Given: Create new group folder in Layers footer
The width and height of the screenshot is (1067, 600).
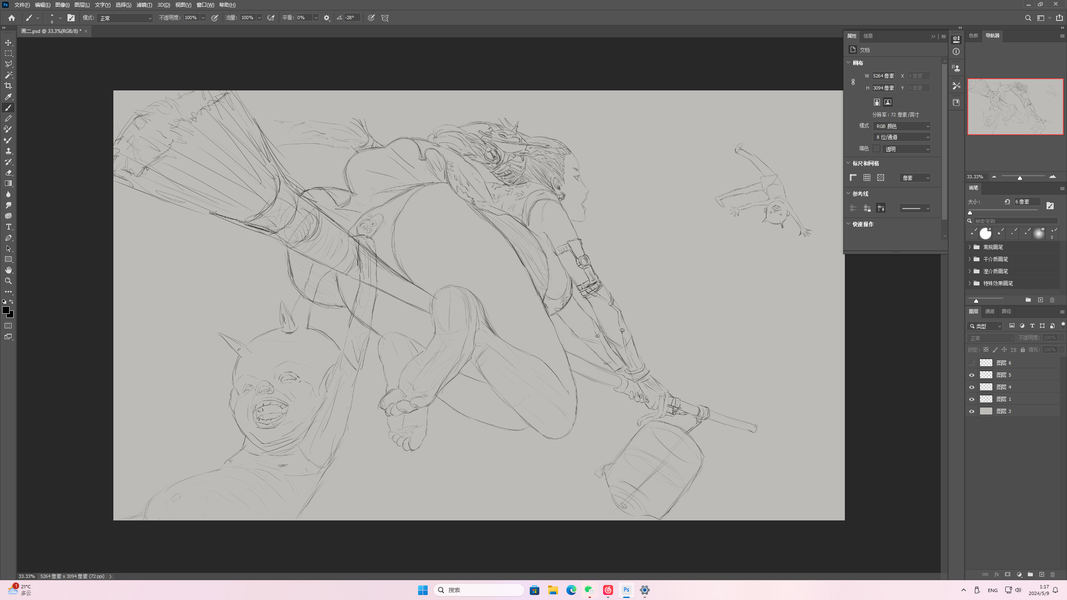Looking at the screenshot, I should coord(1030,574).
